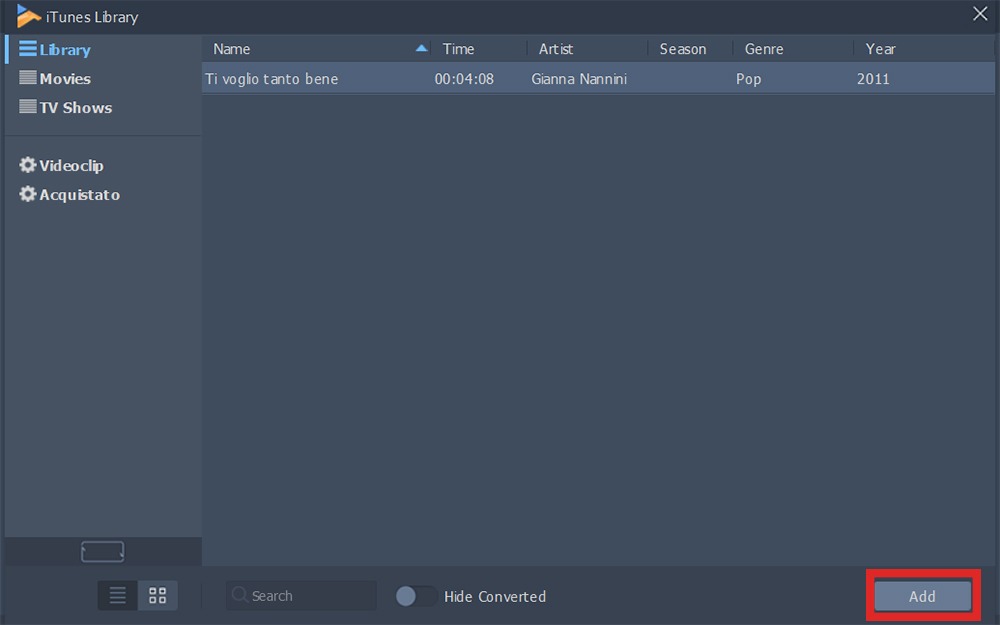Click the artist Gianna Nannini cell
This screenshot has height=625, width=1000.
pyautogui.click(x=579, y=79)
